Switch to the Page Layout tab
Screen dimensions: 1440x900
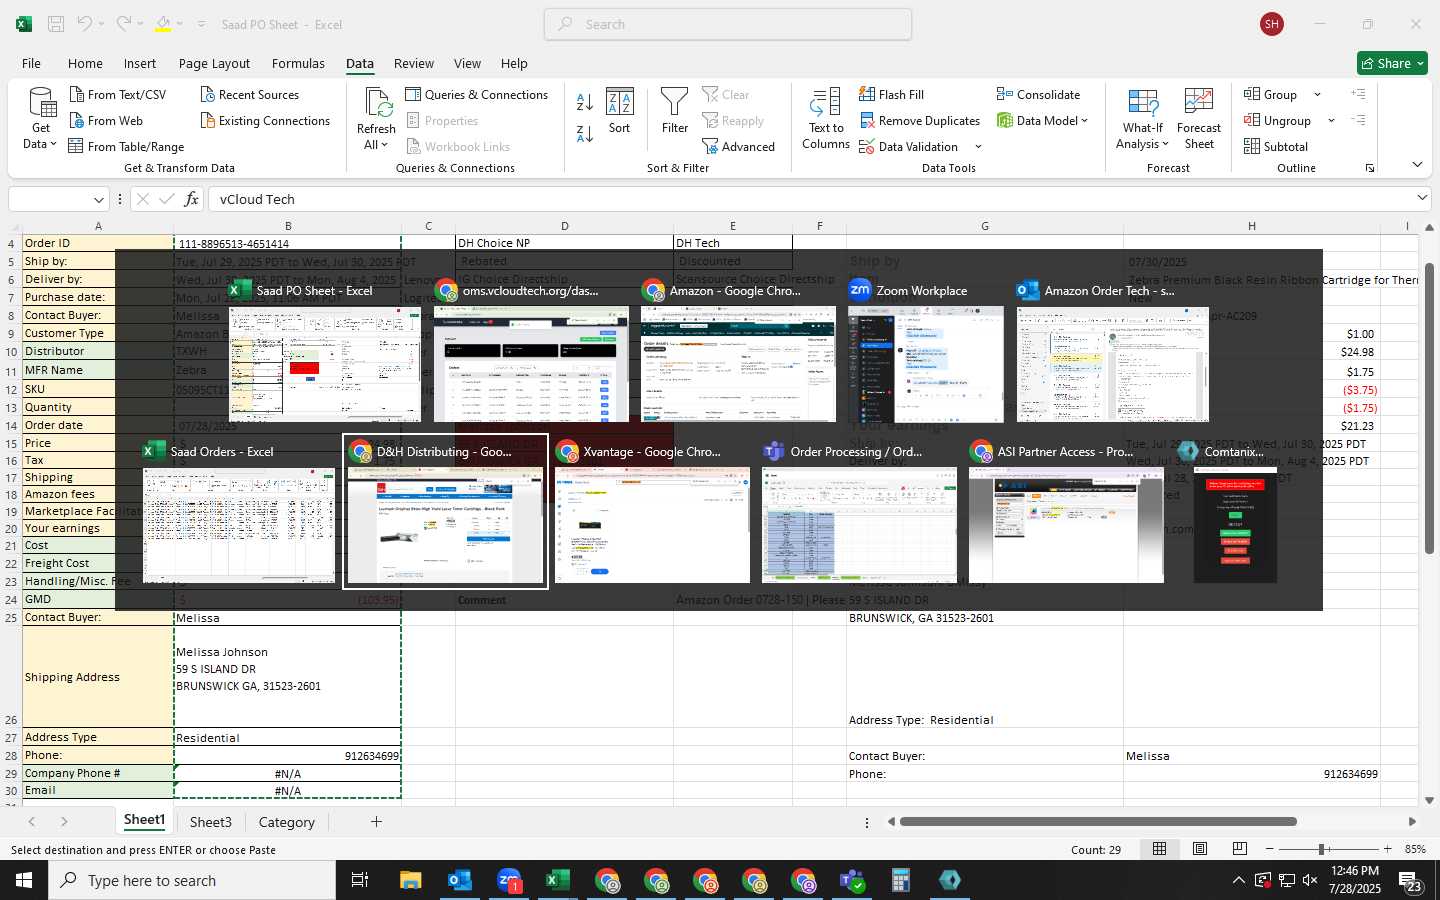coord(214,63)
